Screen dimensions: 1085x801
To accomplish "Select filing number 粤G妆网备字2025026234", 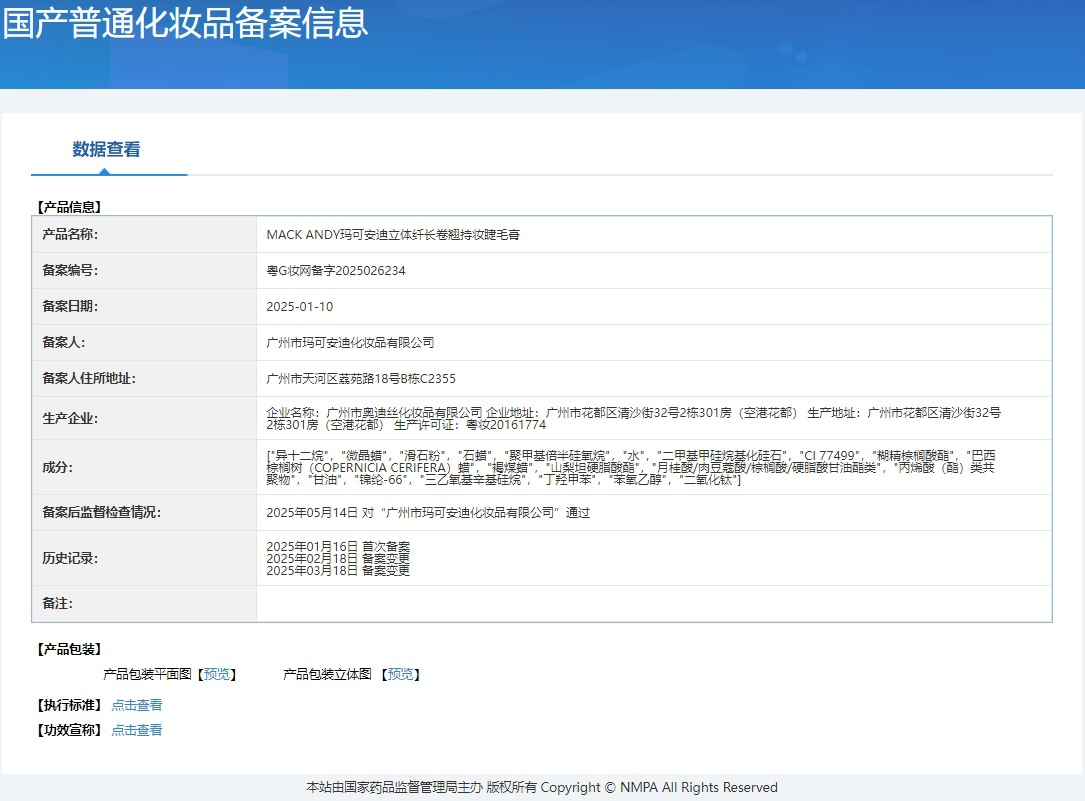I will click(336, 270).
